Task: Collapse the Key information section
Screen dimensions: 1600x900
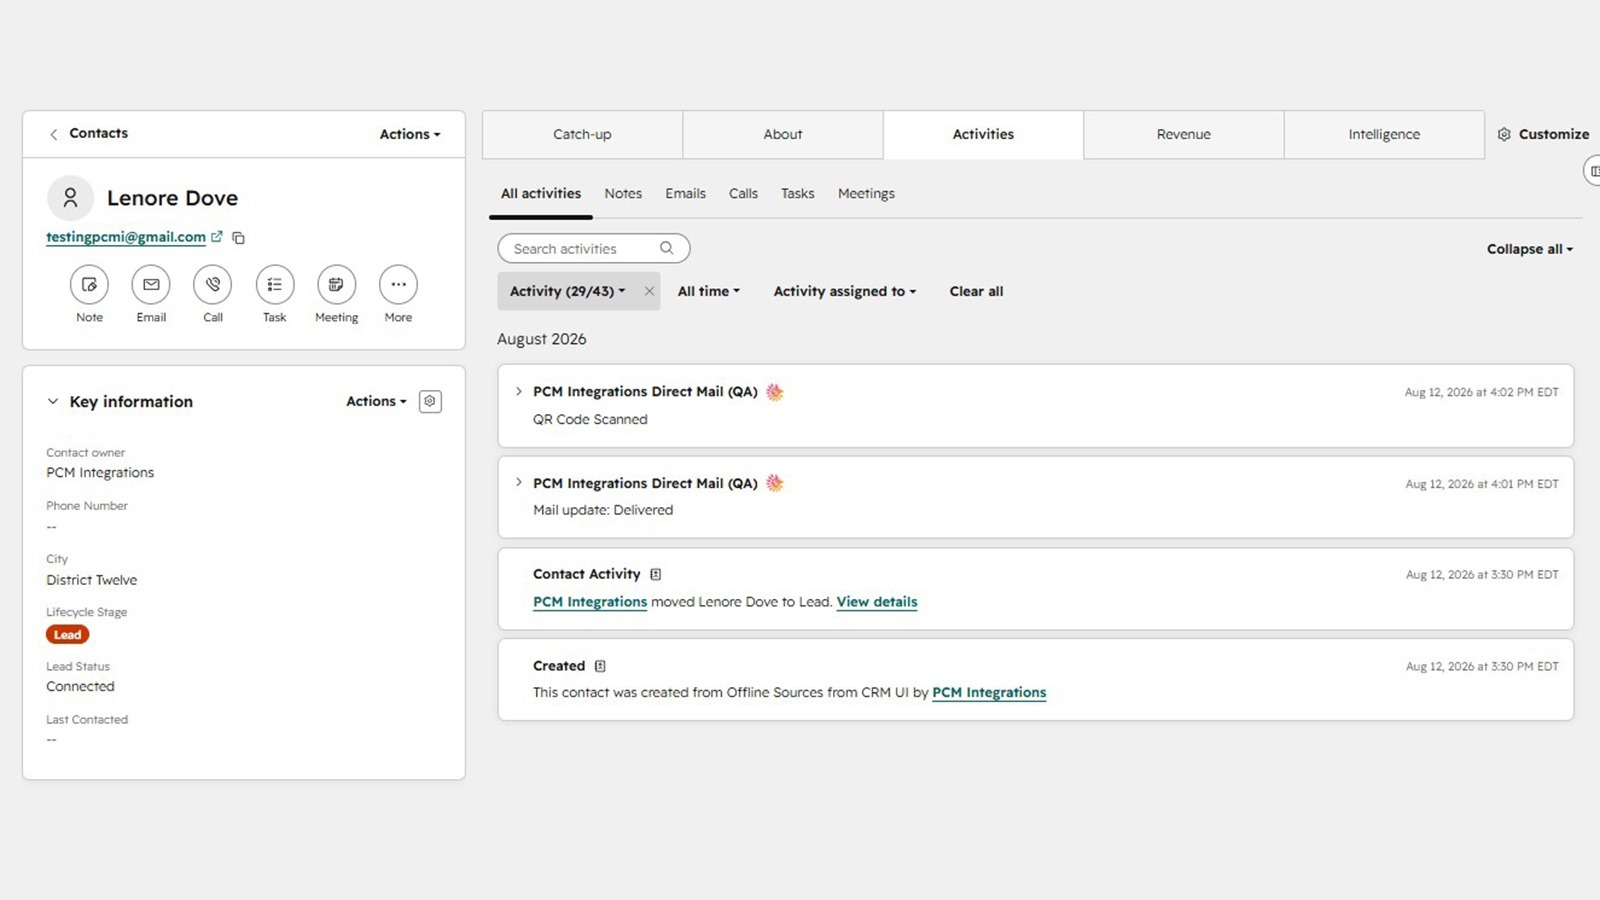Action: point(53,401)
